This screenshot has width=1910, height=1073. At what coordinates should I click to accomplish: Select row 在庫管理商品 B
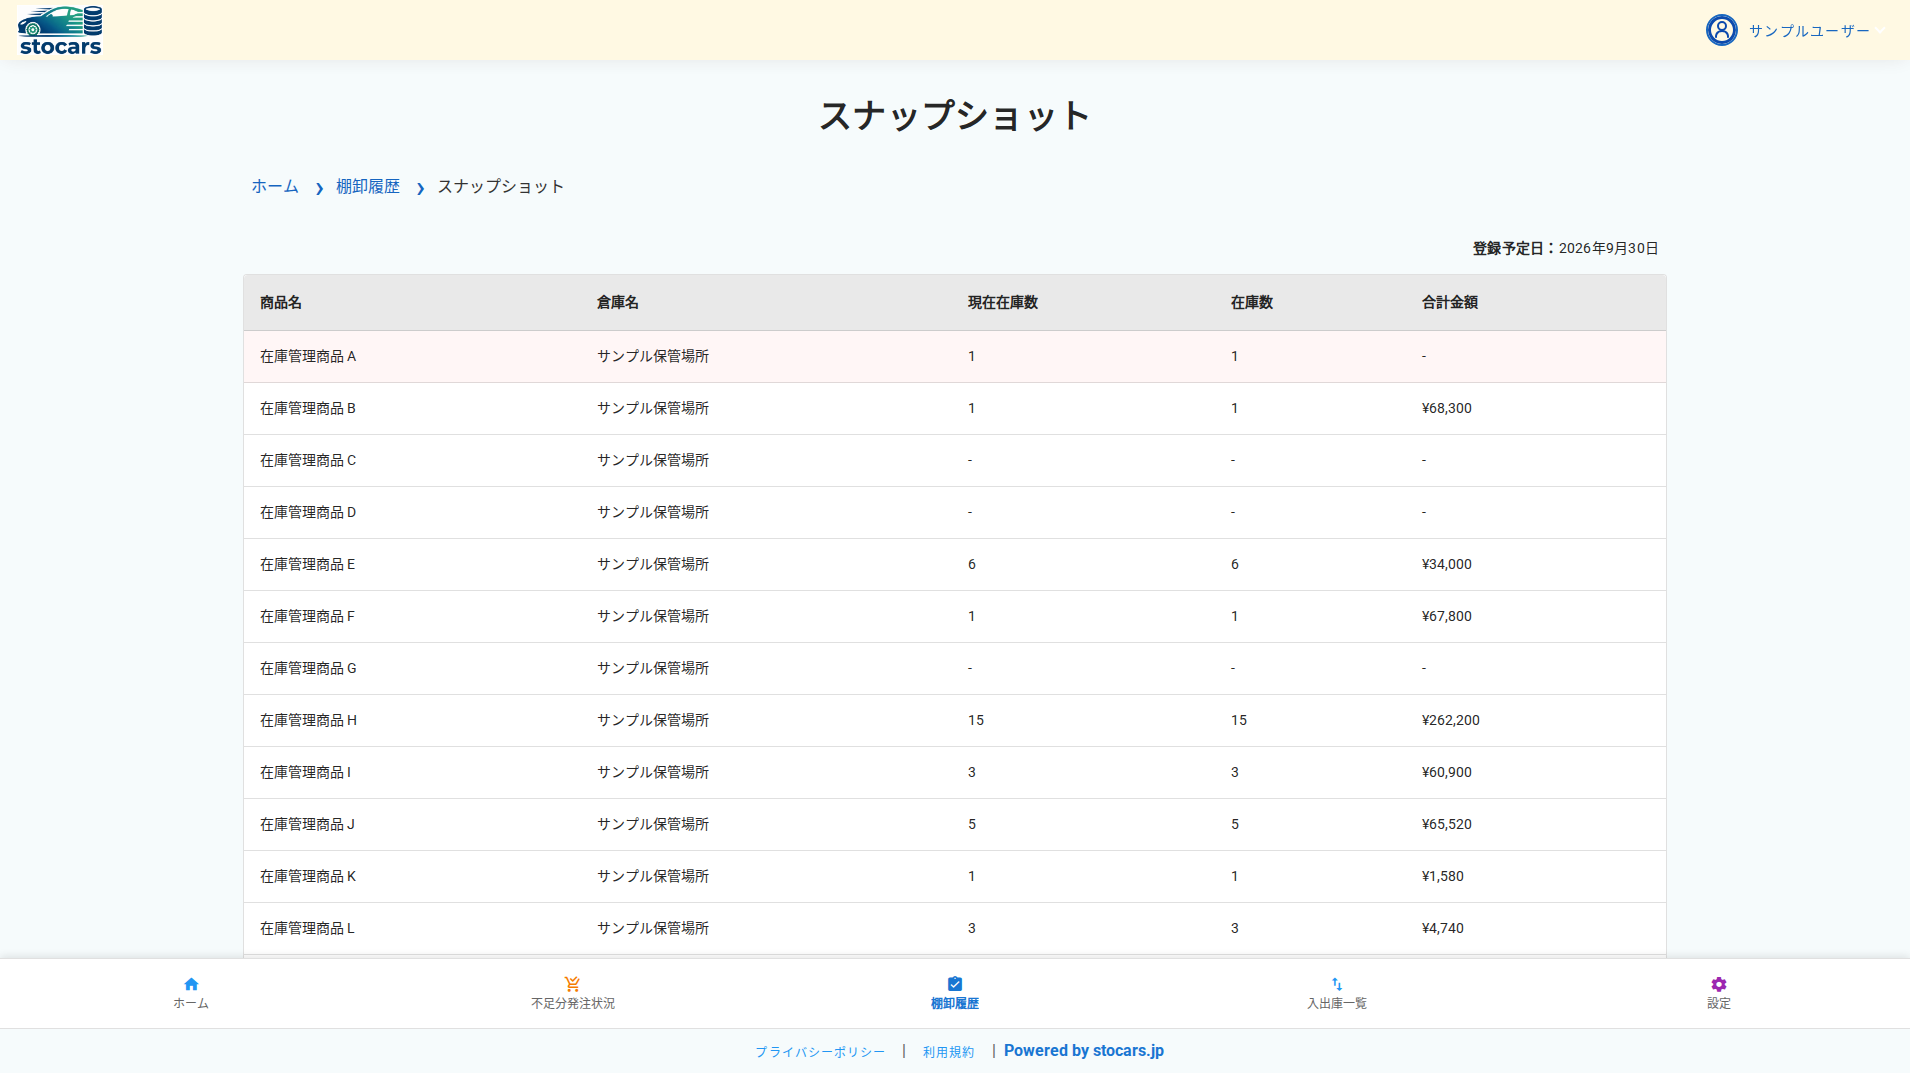(955, 408)
